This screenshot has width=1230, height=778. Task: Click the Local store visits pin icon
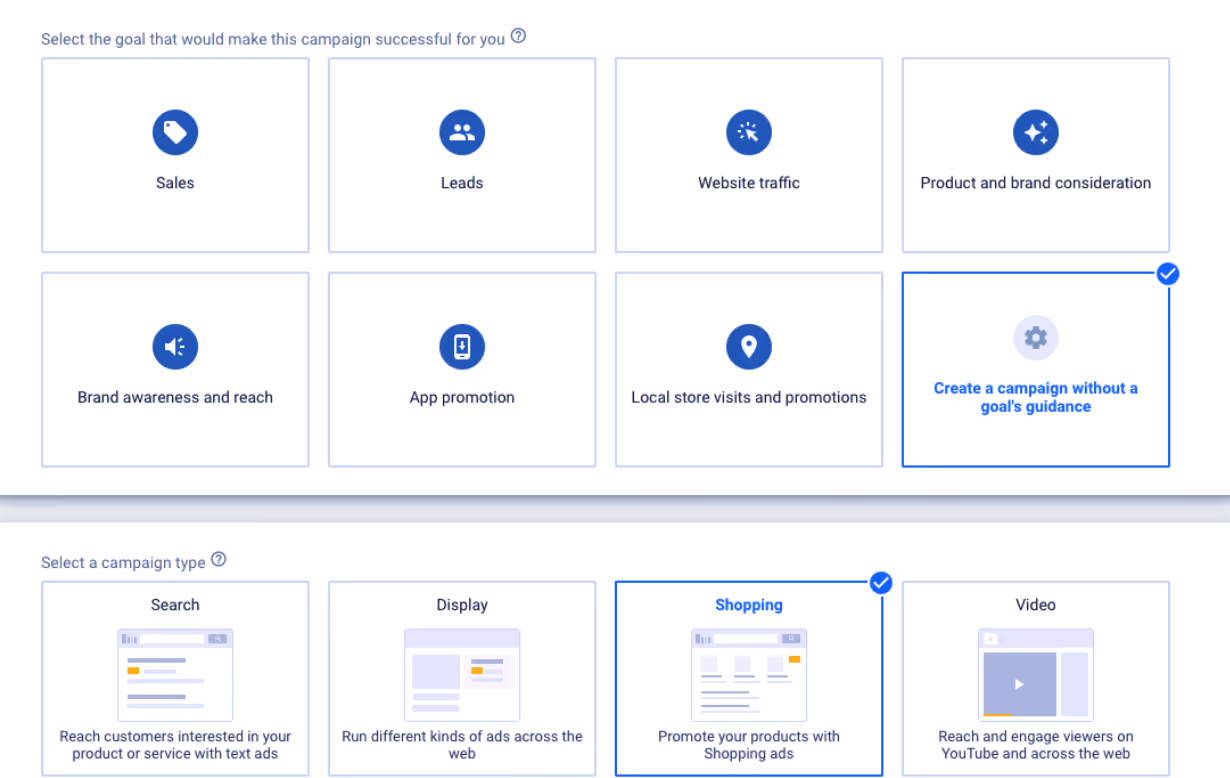[x=749, y=347]
